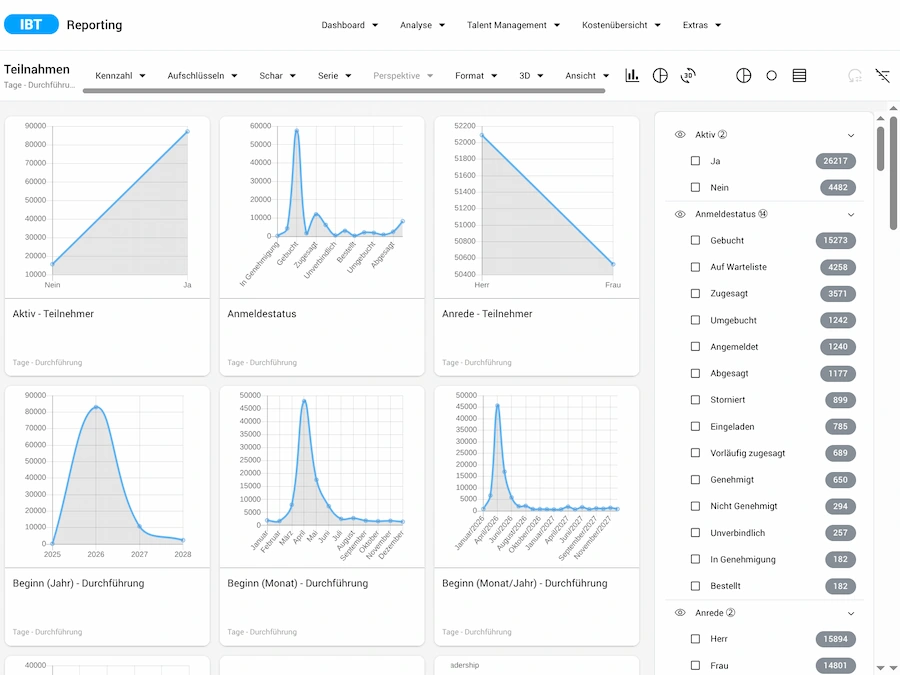Click page scroll-up arrow at far right
900x675 pixels.
893,108
